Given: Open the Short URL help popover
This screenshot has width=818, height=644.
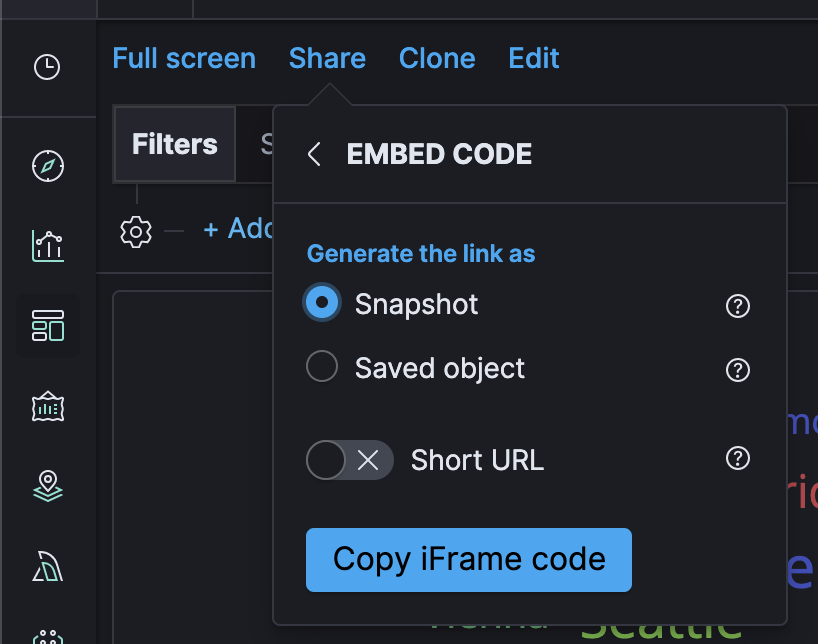Looking at the screenshot, I should pos(737,459).
